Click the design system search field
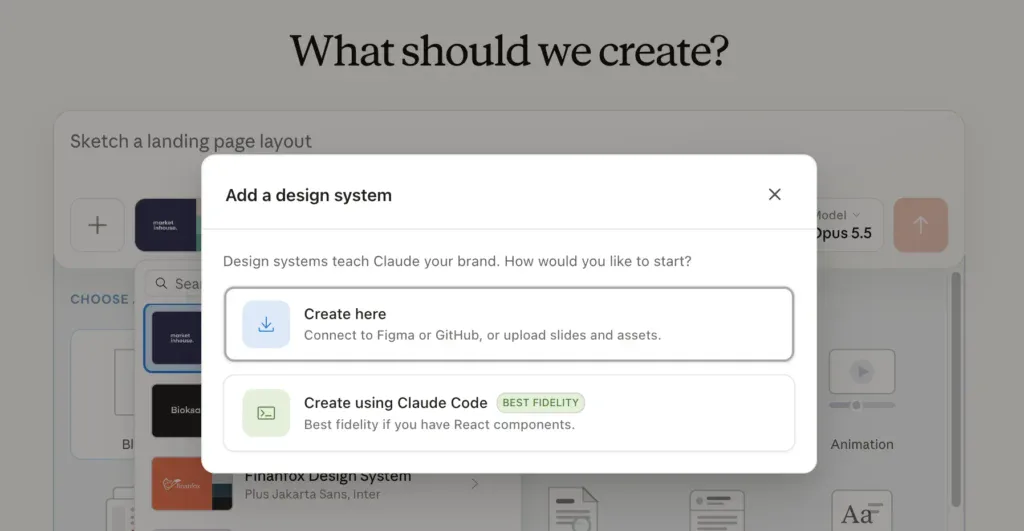The height and width of the screenshot is (531, 1024). (174, 283)
